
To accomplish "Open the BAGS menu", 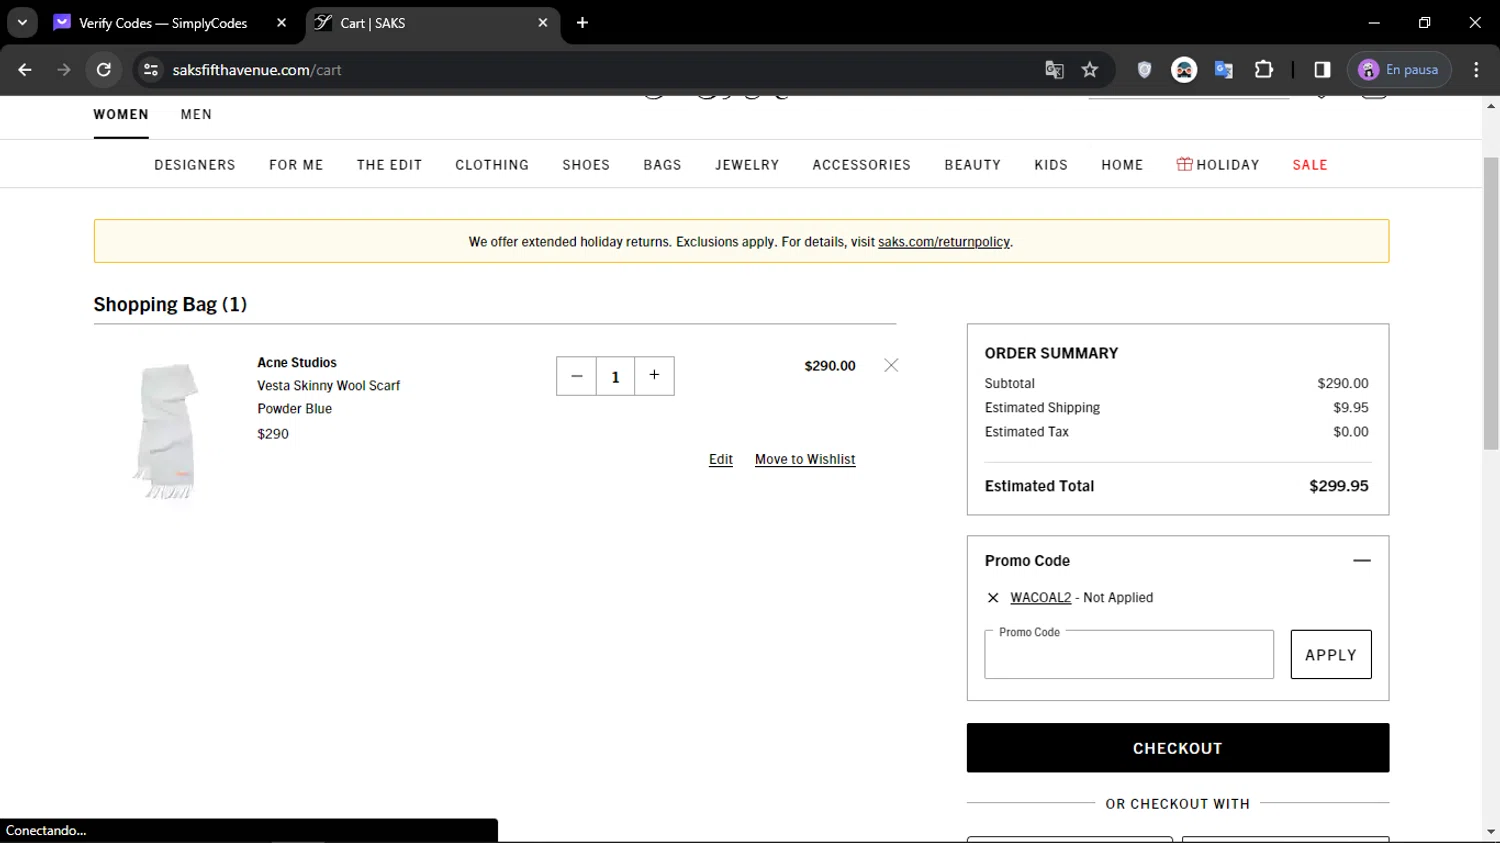I will coord(662,165).
